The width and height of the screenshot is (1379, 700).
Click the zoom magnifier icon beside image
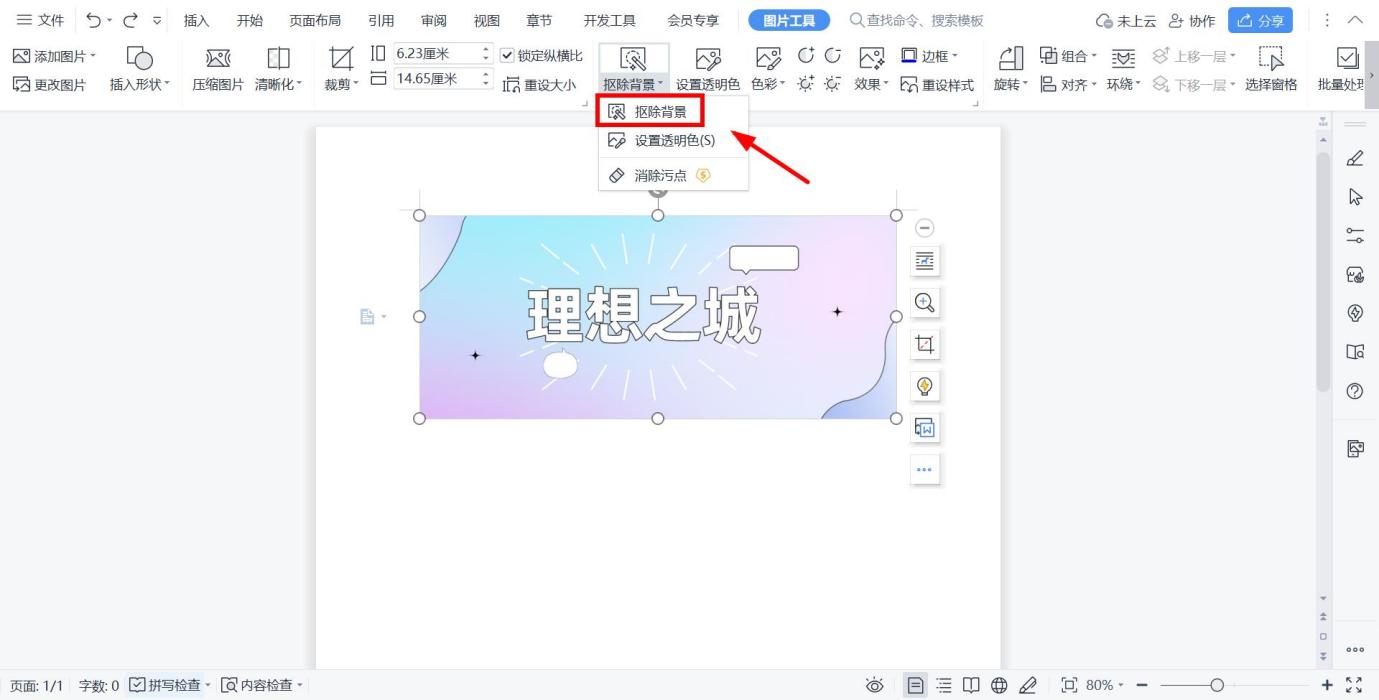(925, 303)
